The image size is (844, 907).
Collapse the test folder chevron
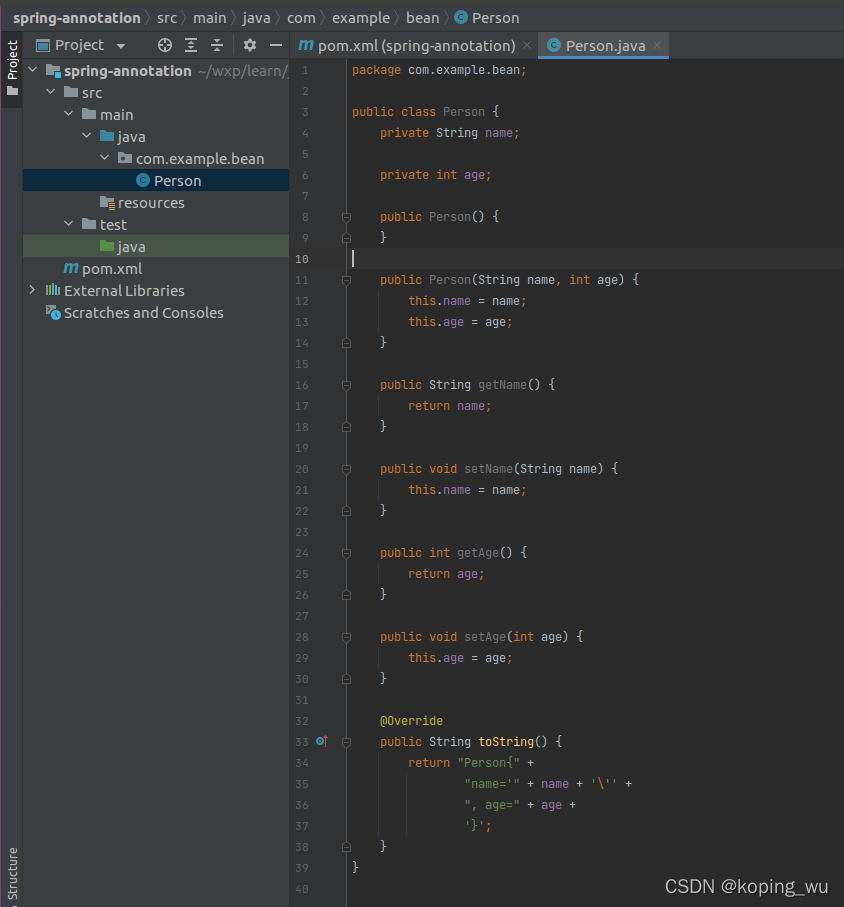[x=69, y=223]
